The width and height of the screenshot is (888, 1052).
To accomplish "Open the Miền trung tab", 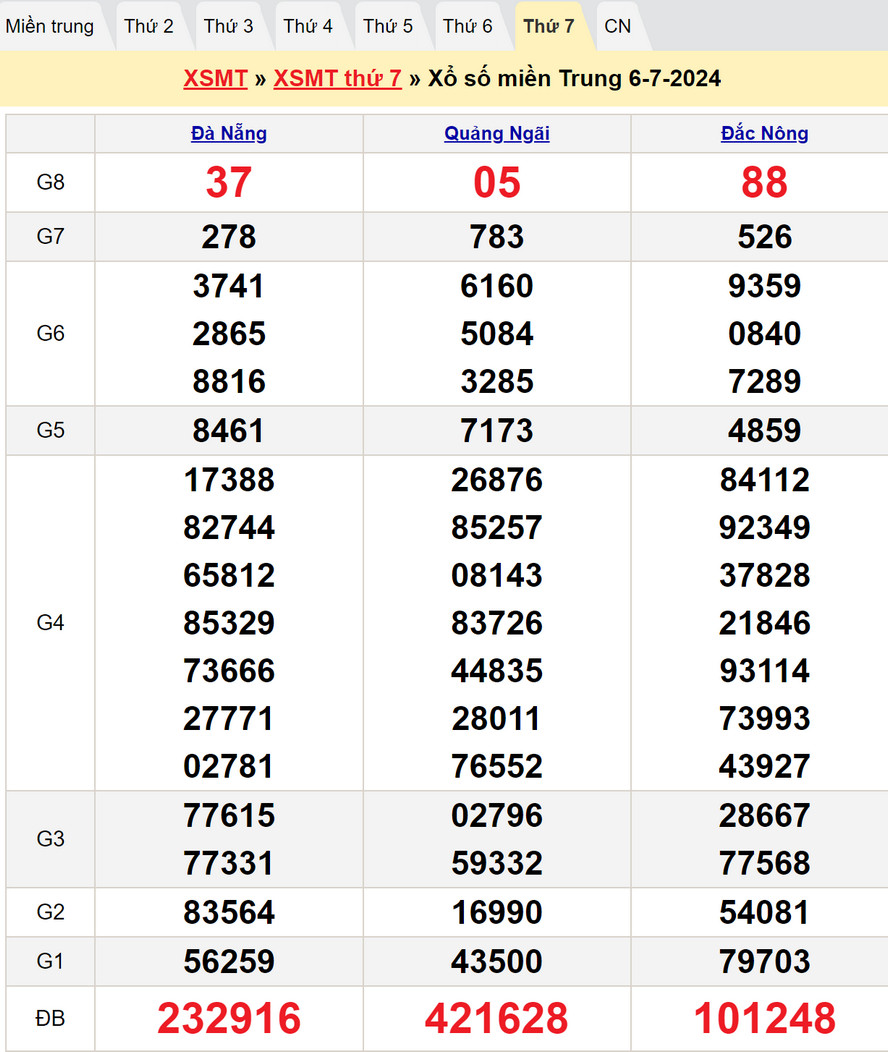I will [x=50, y=26].
